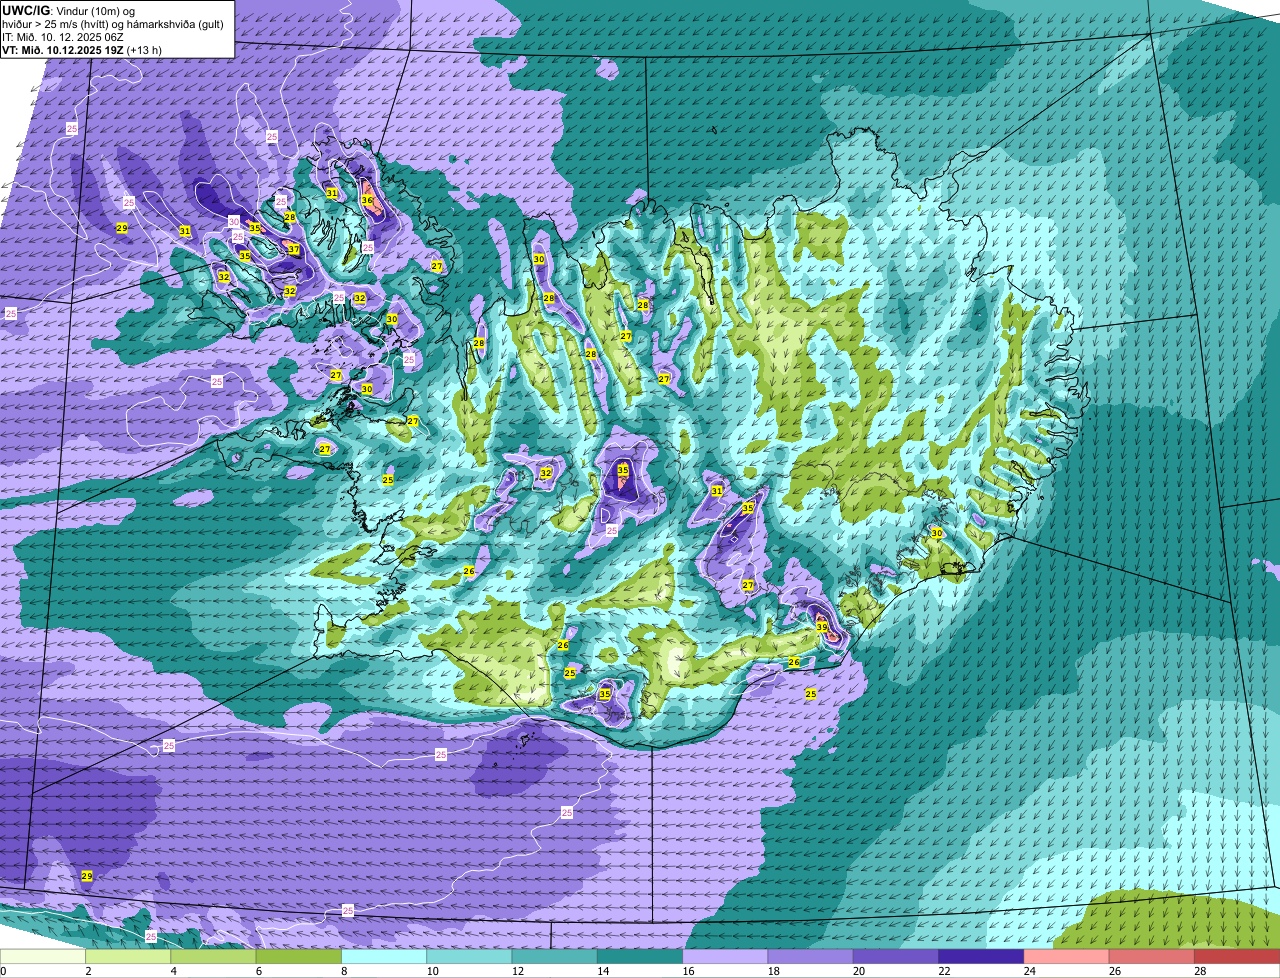Click the legend scale number '0'
Screen dimensions: 1280x978
[x=3, y=971]
